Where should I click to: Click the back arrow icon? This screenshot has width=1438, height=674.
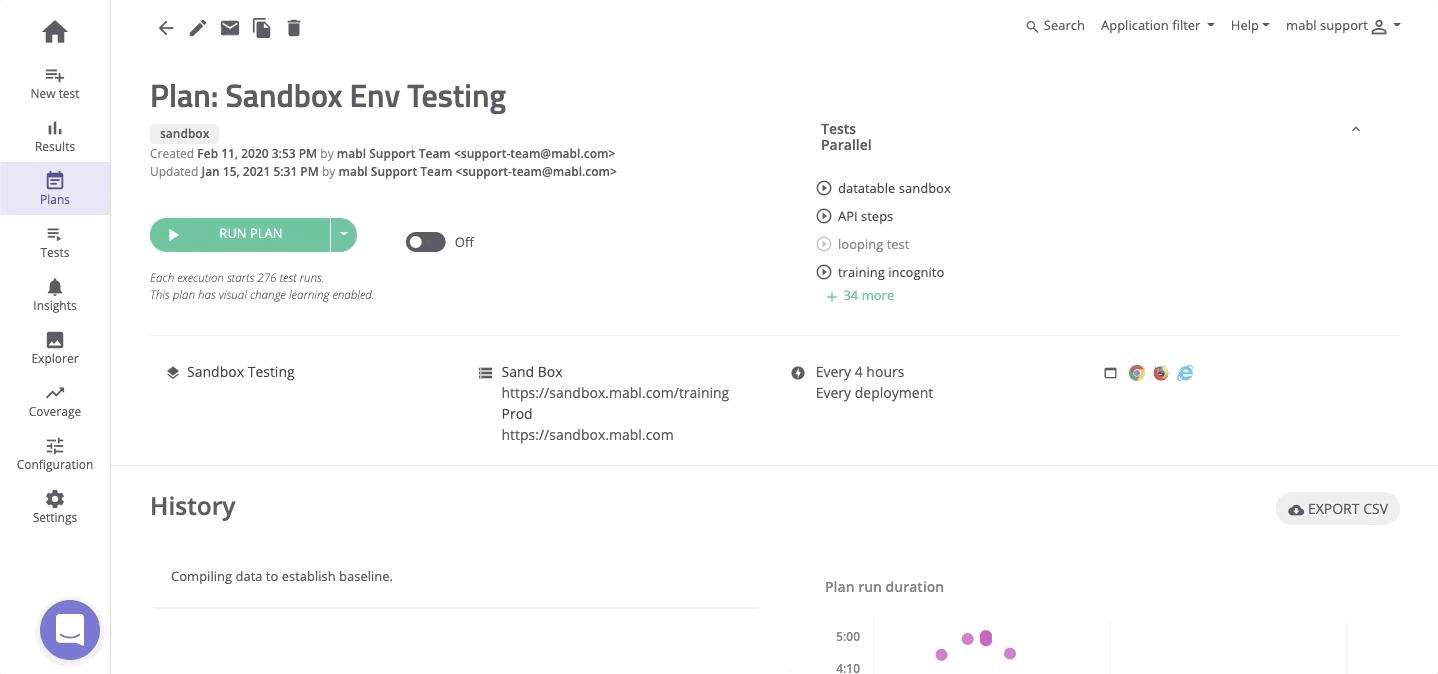(166, 28)
